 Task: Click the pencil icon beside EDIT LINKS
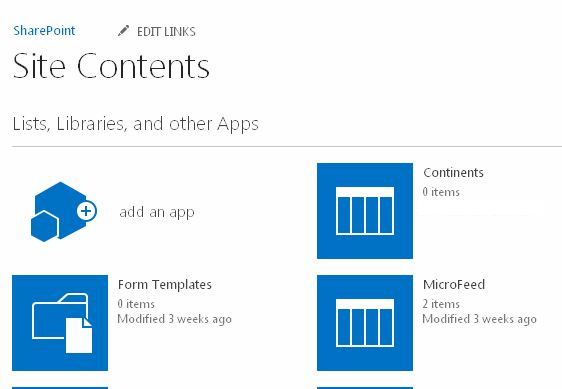123,31
